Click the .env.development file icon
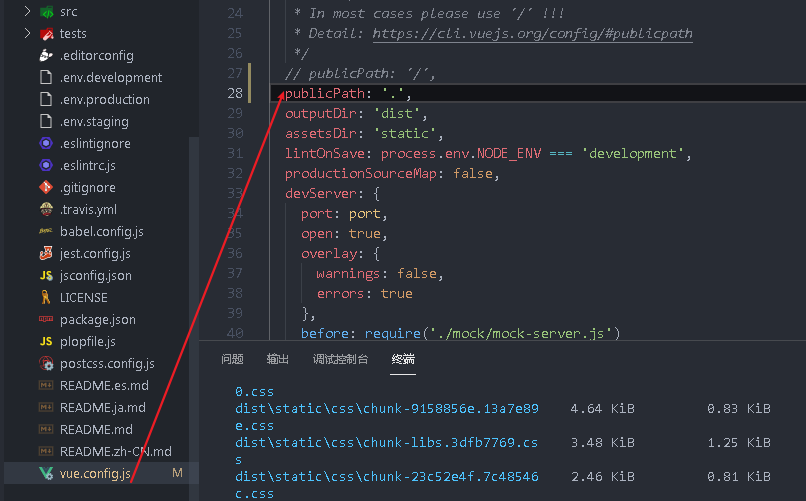This screenshot has height=501, width=806. (46, 78)
